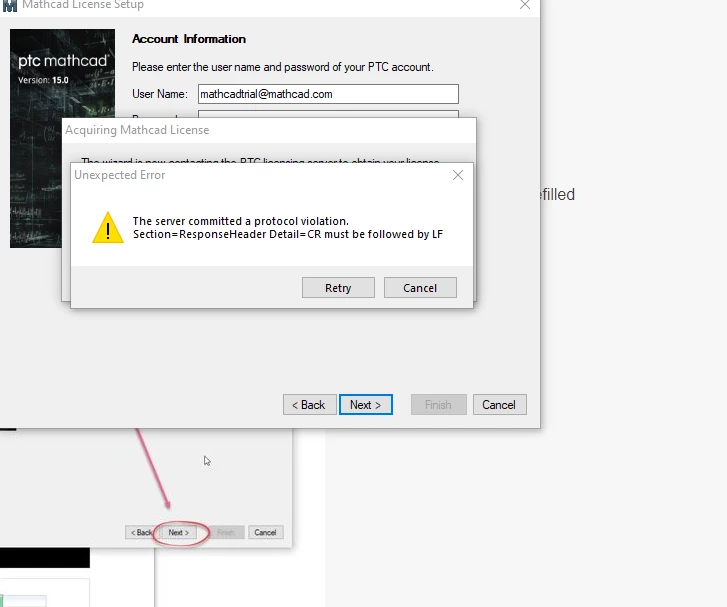Screen dimensions: 727x607
Task: Click Cancel at the bottom of License Setup wizard
Action: click(499, 405)
